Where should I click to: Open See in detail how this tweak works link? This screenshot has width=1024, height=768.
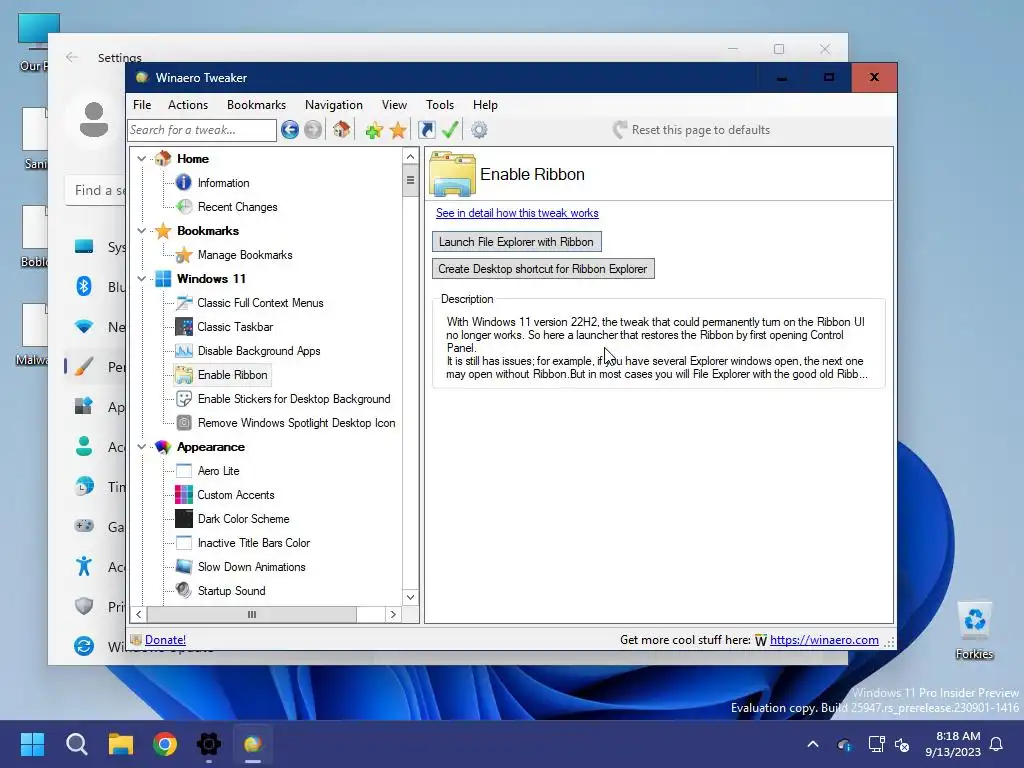(x=517, y=213)
